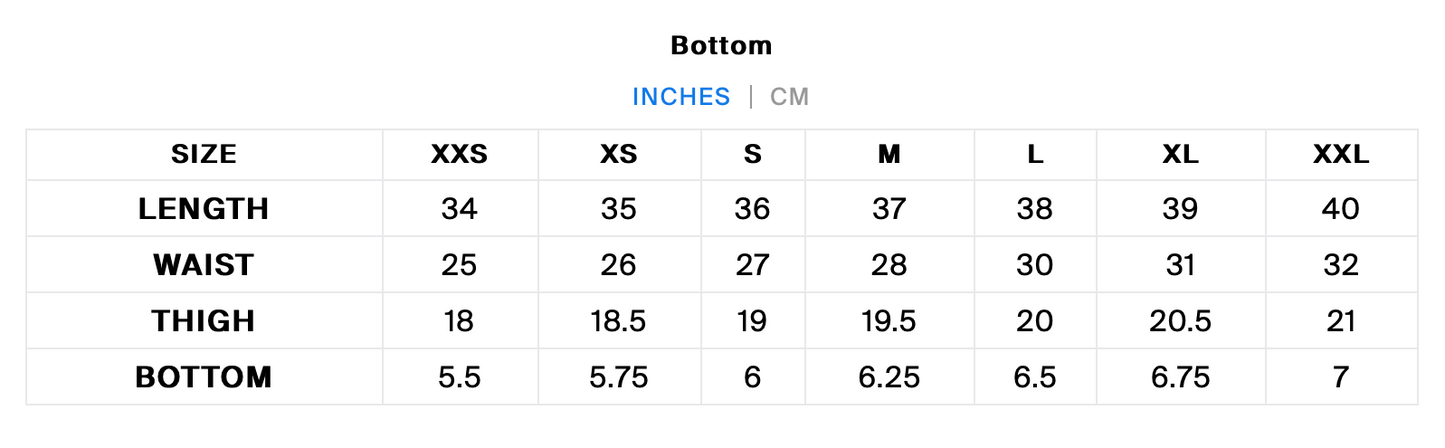Select the XL size column header
The height and width of the screenshot is (448, 1445).
click(x=1181, y=154)
